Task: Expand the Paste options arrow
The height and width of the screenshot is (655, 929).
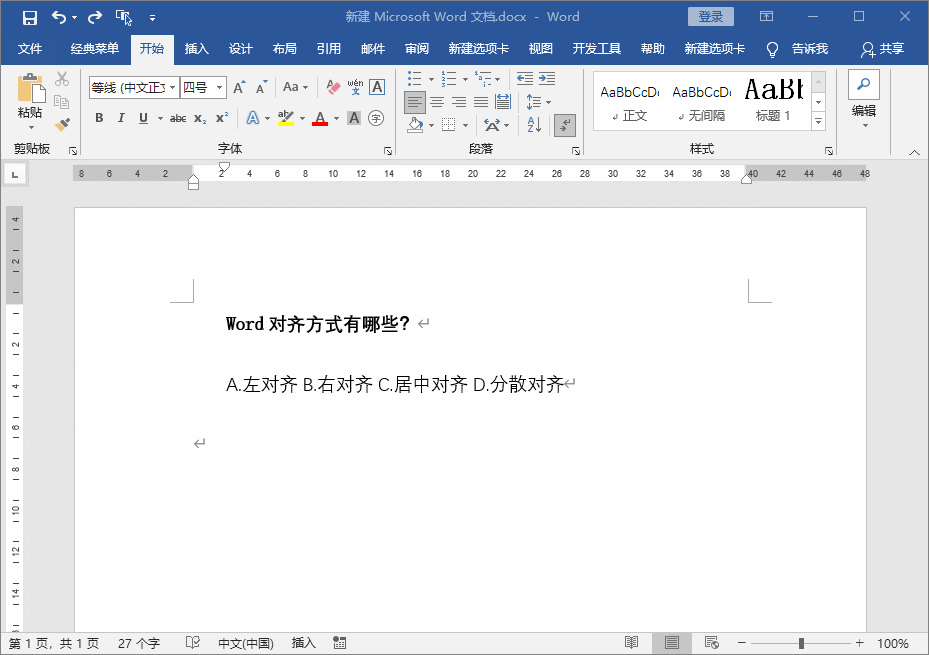Action: tap(30, 127)
